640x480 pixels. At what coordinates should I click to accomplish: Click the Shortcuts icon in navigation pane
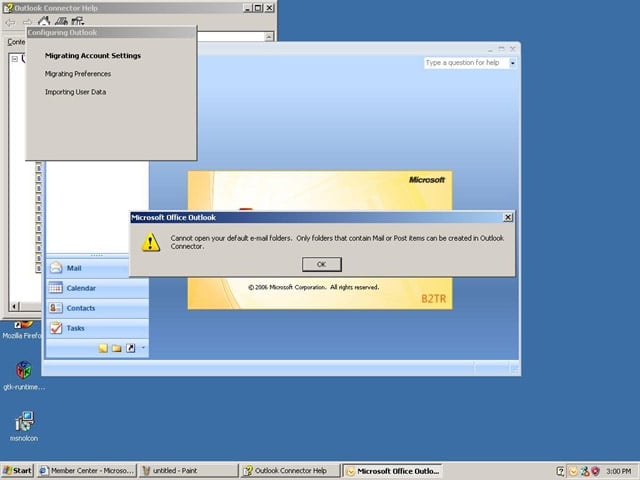[130, 348]
